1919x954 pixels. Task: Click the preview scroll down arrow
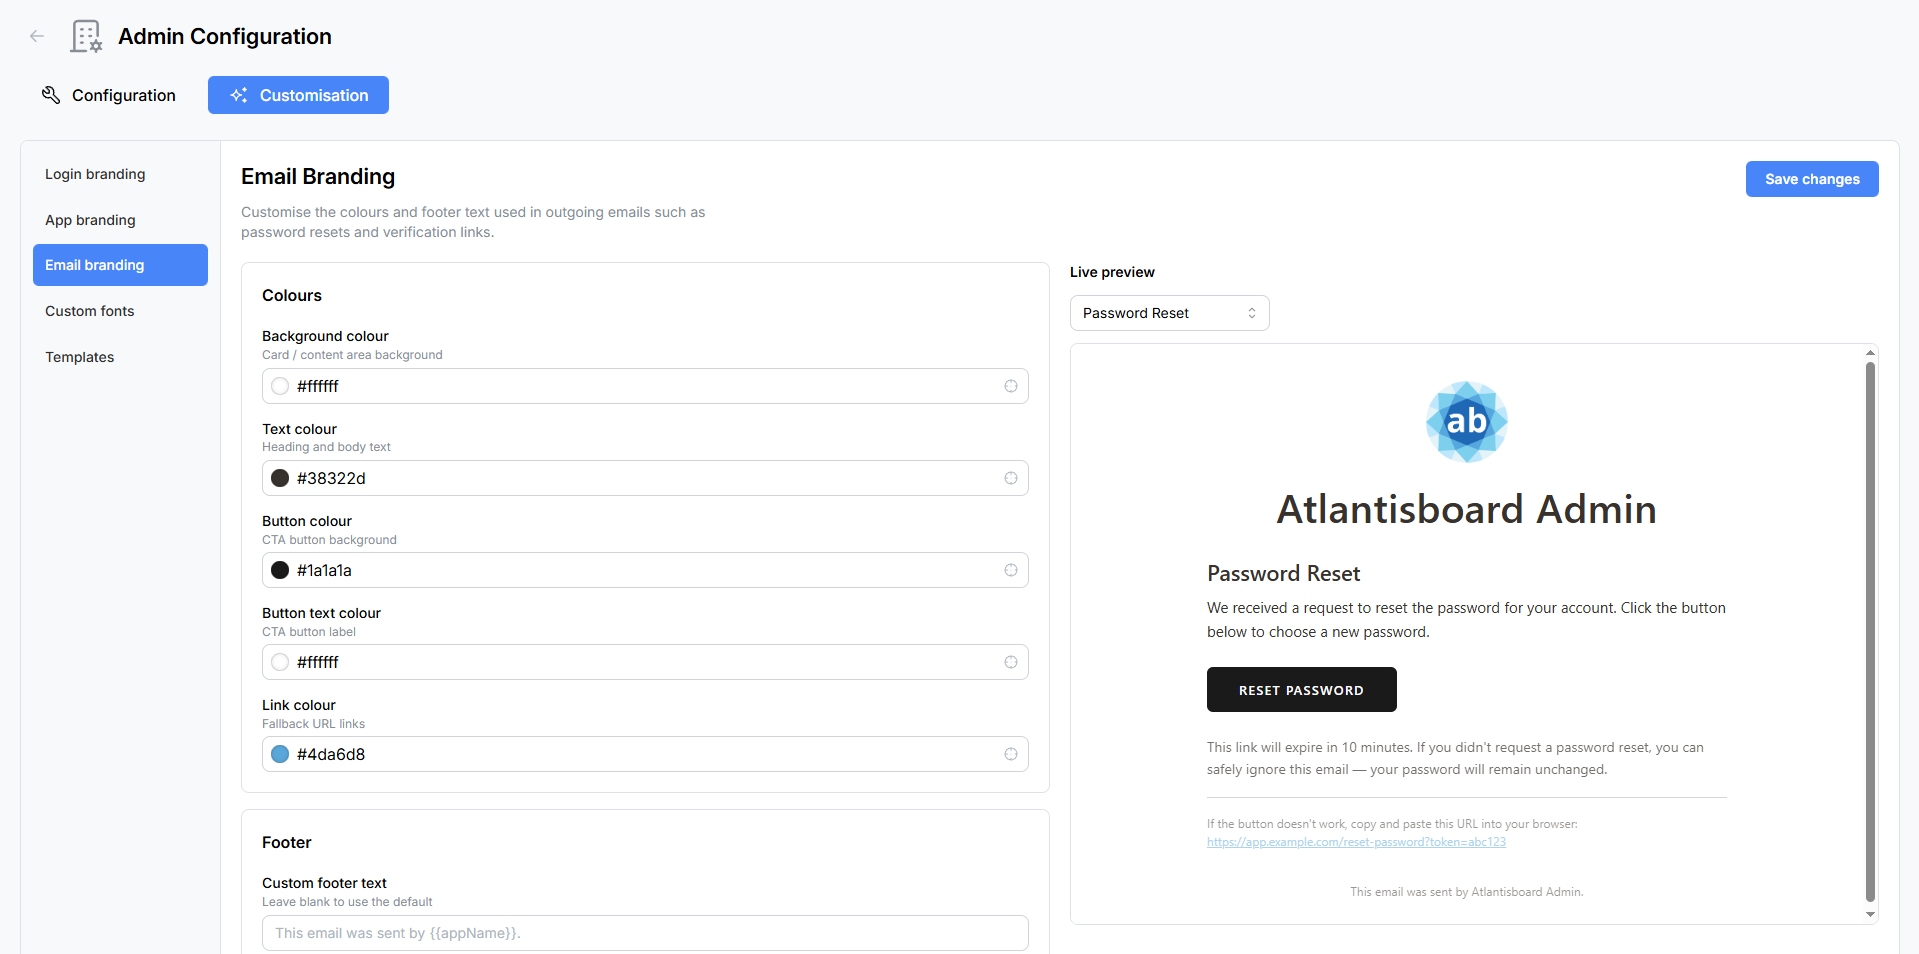coord(1870,914)
